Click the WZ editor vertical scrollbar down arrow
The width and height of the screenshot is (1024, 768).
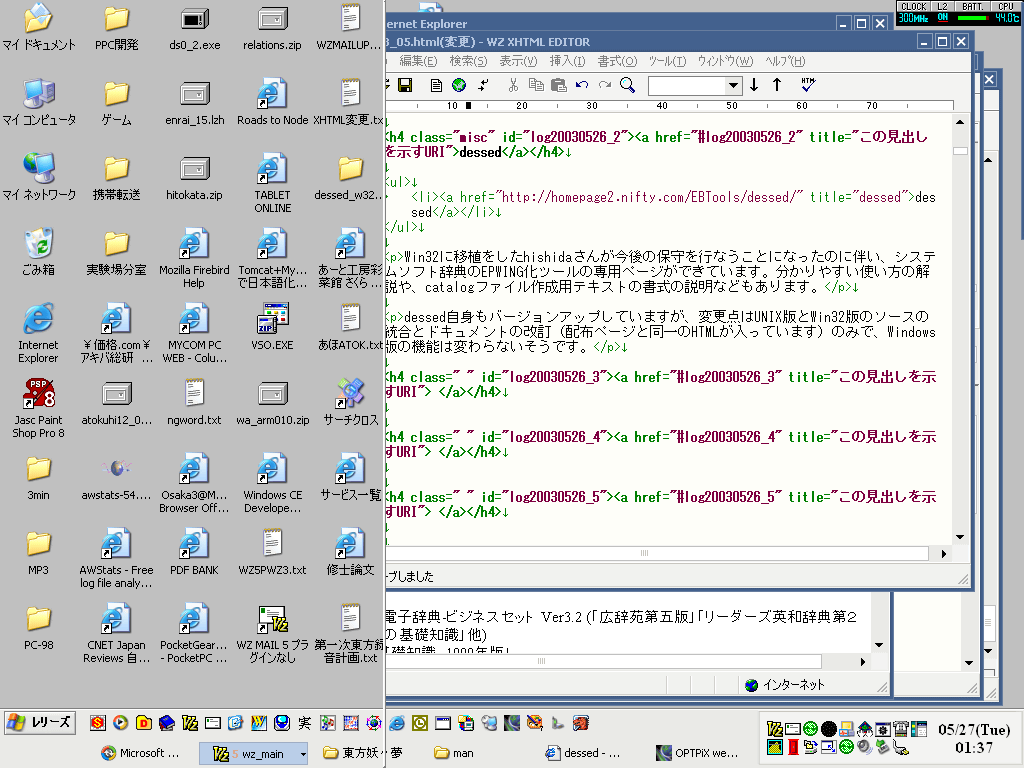[960, 537]
